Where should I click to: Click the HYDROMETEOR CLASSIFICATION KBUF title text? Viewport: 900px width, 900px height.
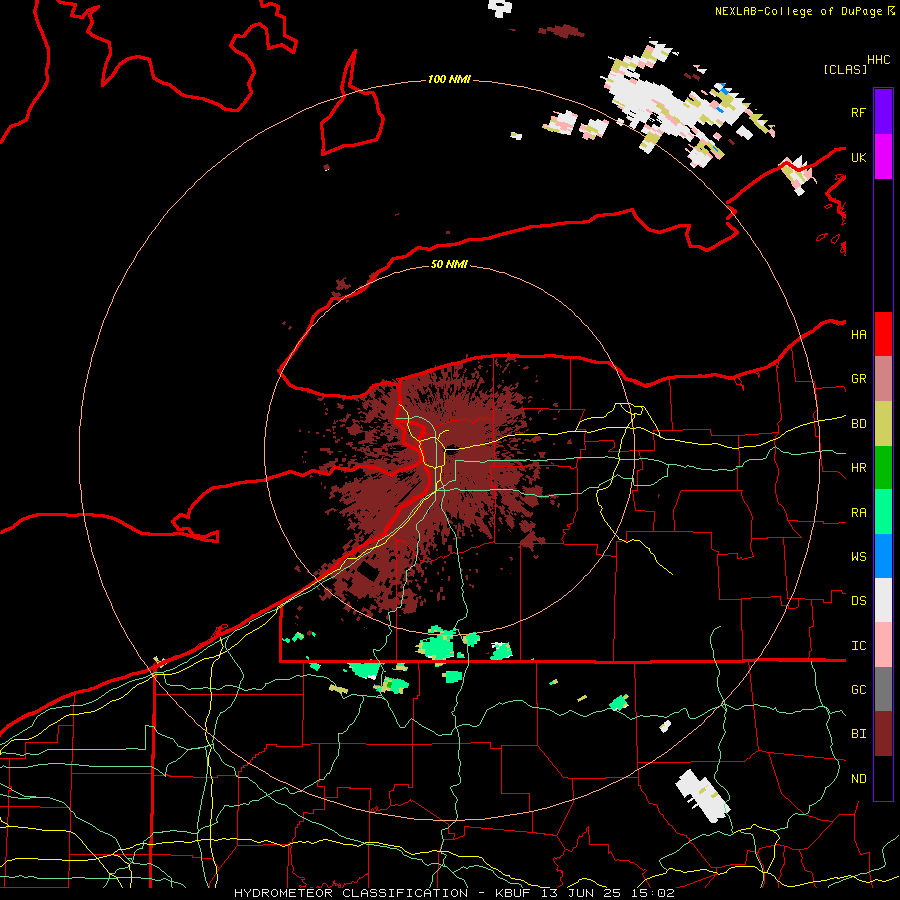click(454, 893)
